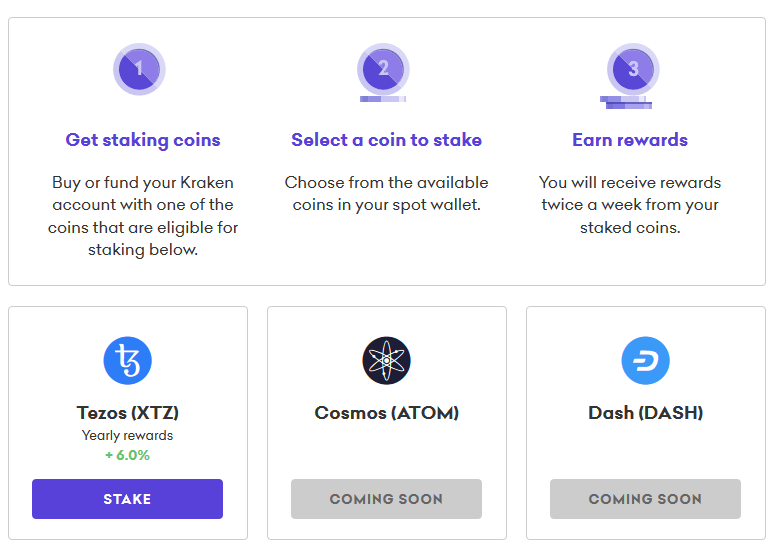Click the purple STAKE button

(127, 499)
